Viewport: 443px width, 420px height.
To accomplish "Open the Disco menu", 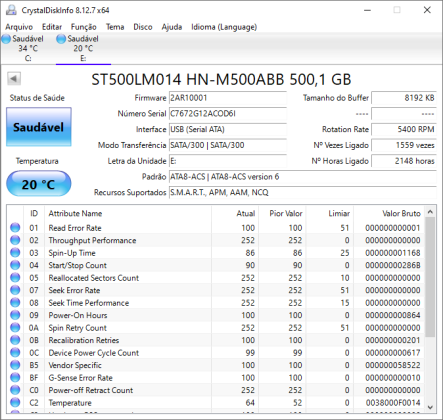I will [143, 27].
